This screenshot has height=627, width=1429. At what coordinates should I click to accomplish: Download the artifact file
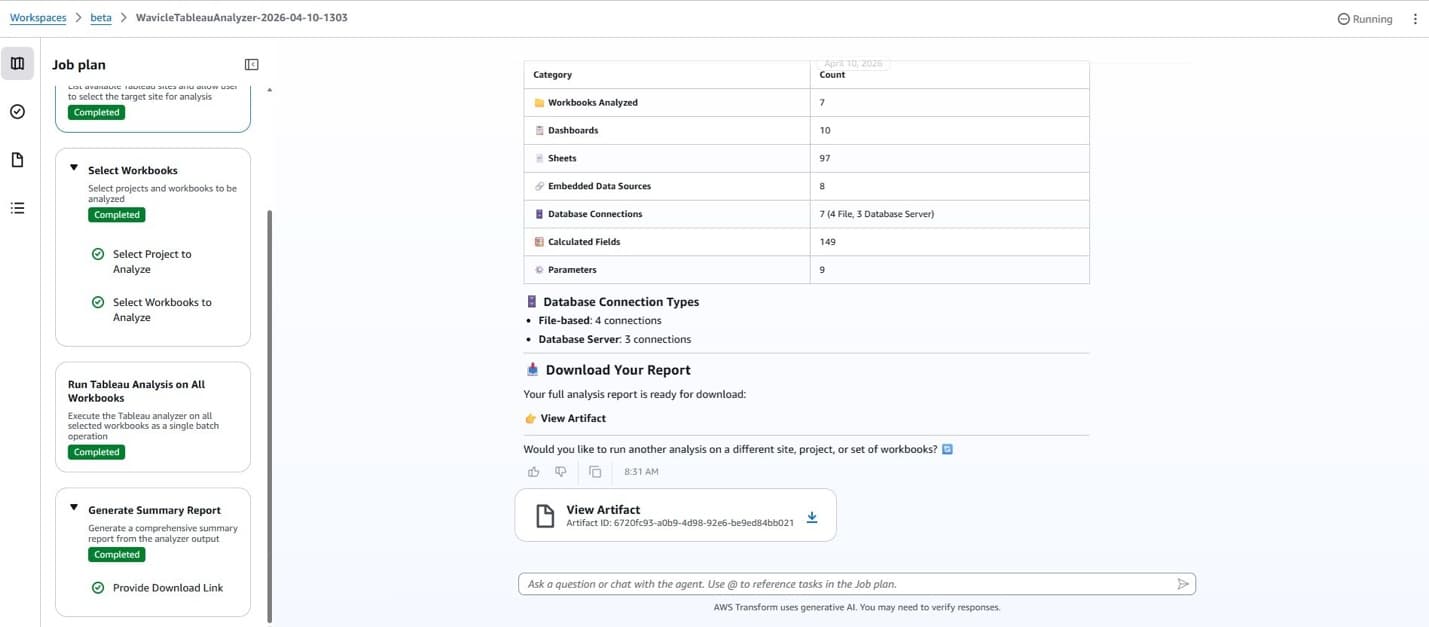(812, 517)
